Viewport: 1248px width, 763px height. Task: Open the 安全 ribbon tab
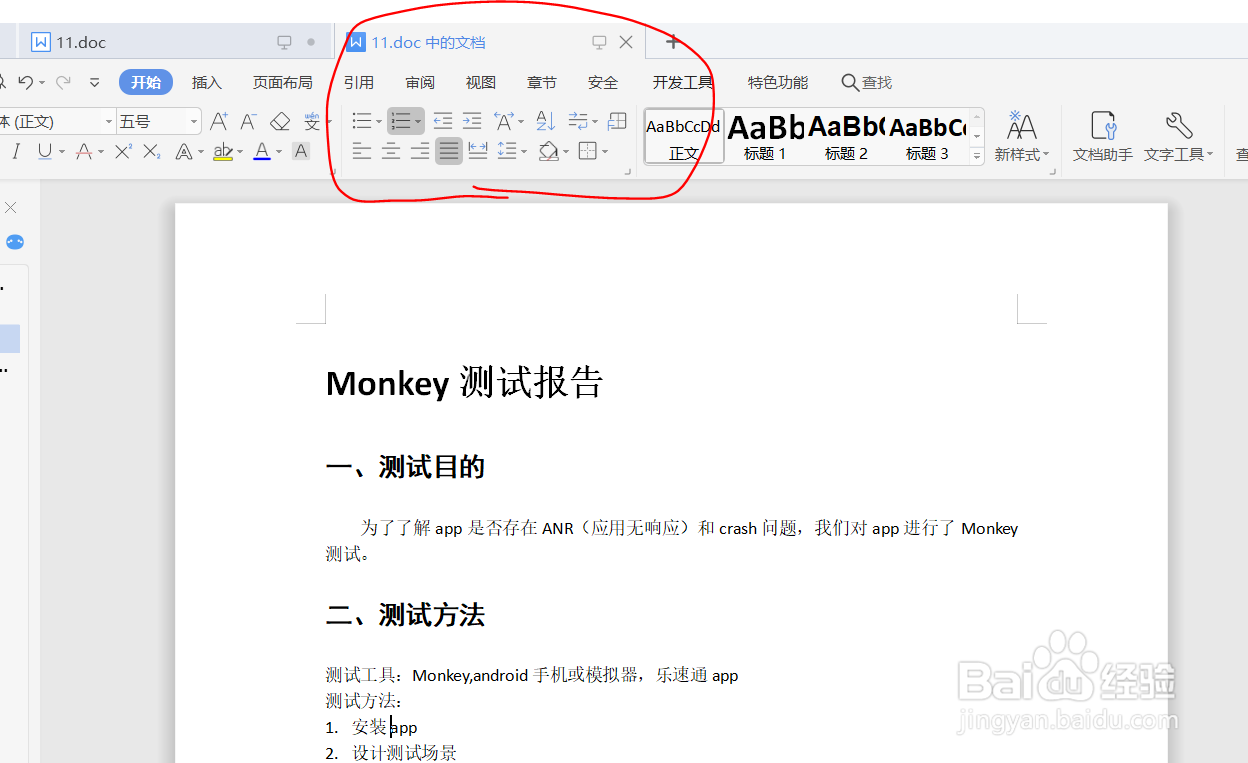pos(603,82)
